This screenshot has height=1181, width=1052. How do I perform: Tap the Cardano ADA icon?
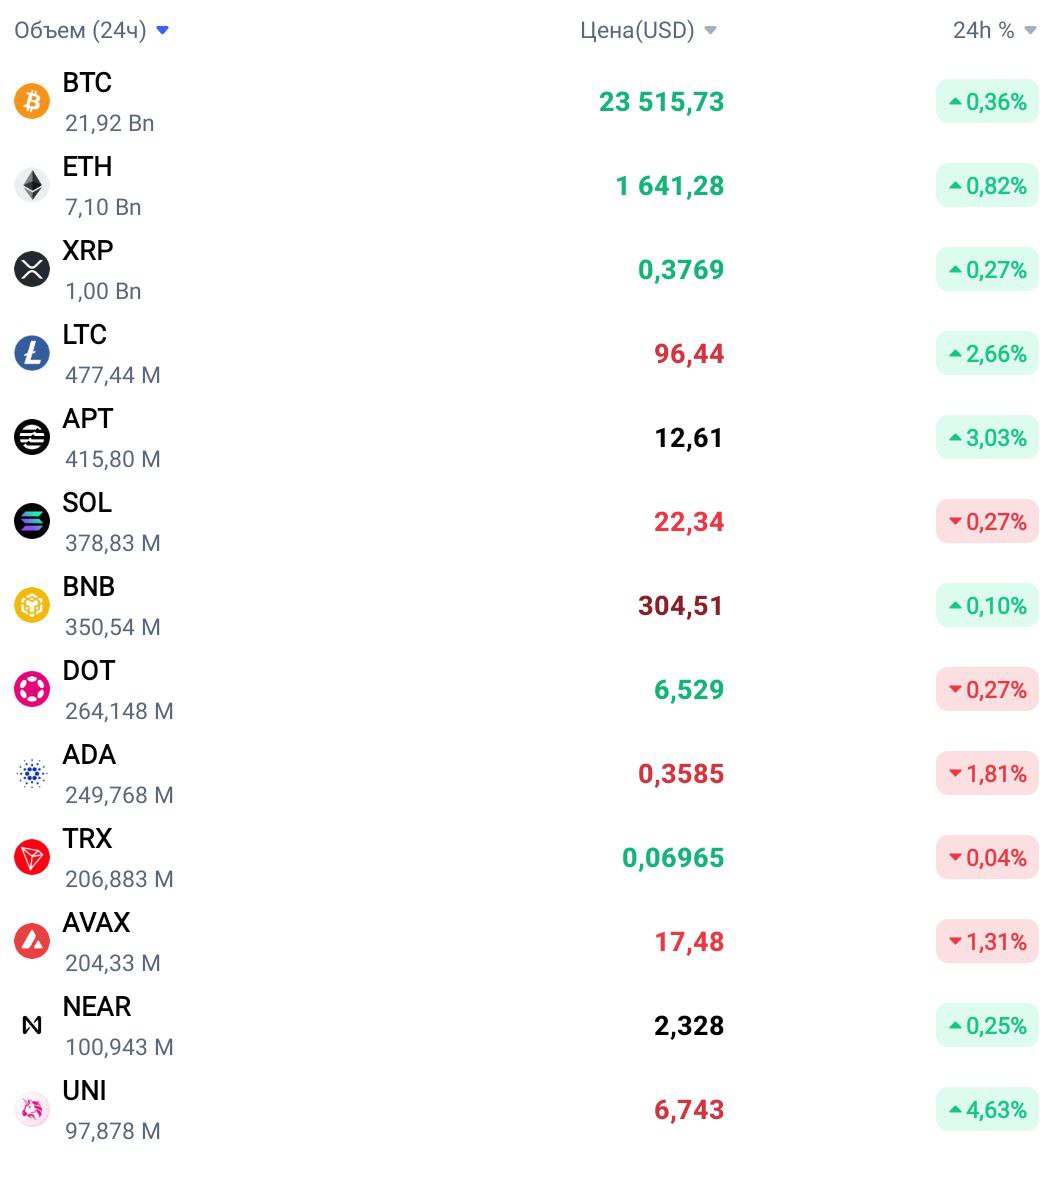point(32,774)
